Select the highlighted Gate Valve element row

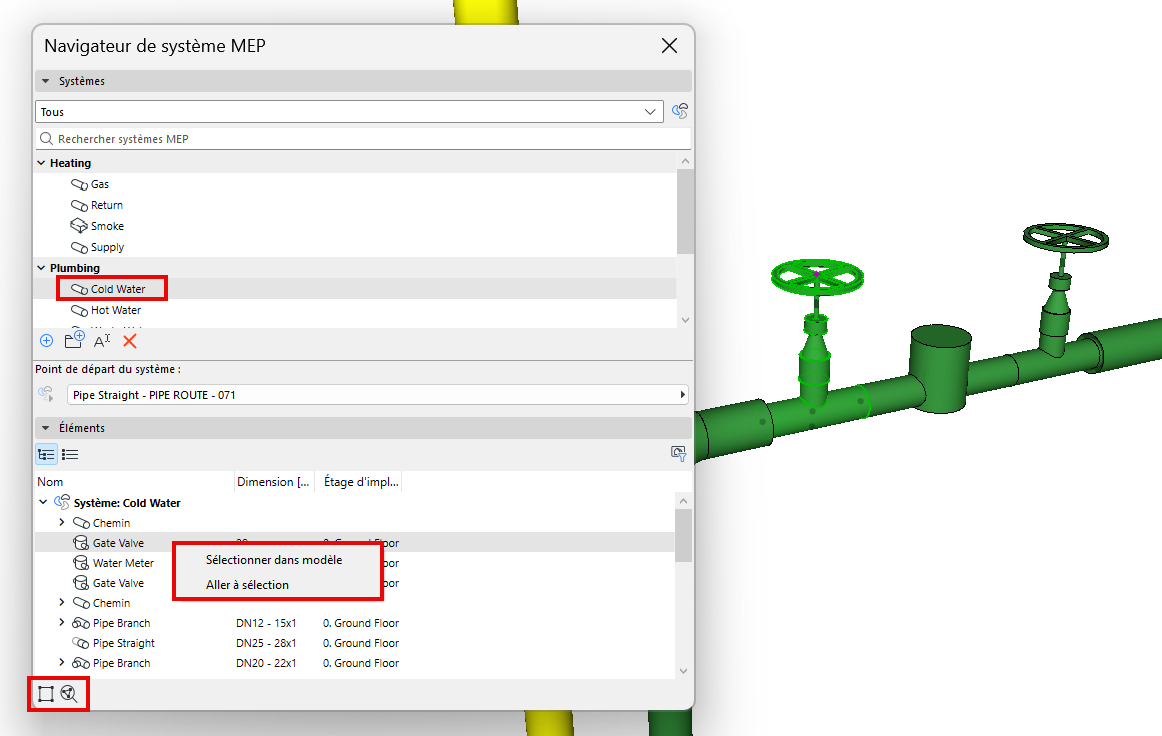(x=354, y=543)
